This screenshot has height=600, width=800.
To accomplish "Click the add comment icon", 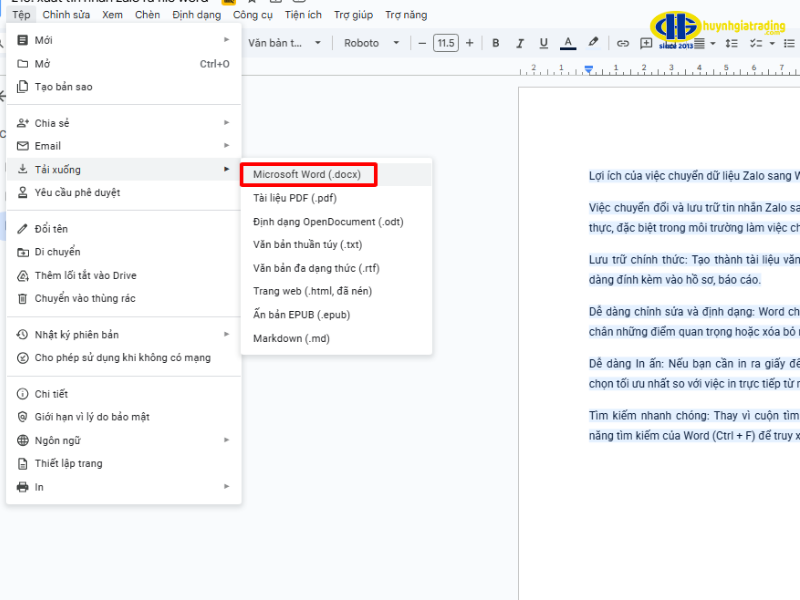I will 646,43.
